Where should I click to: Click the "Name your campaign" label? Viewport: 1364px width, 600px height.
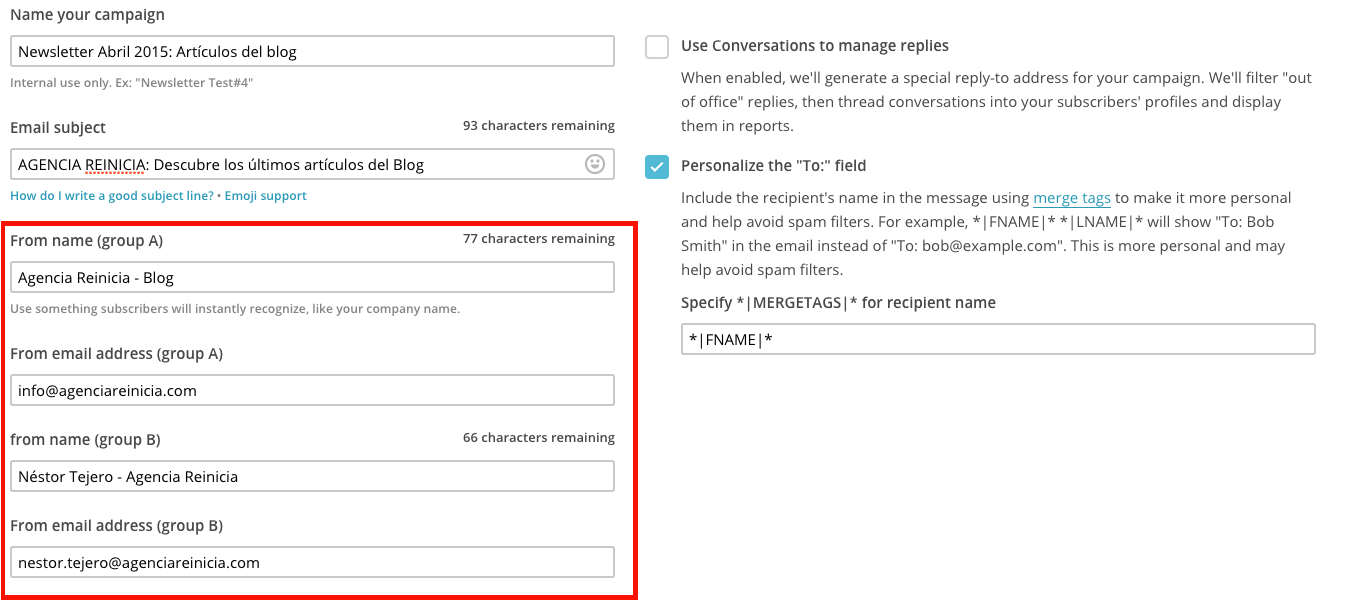88,15
